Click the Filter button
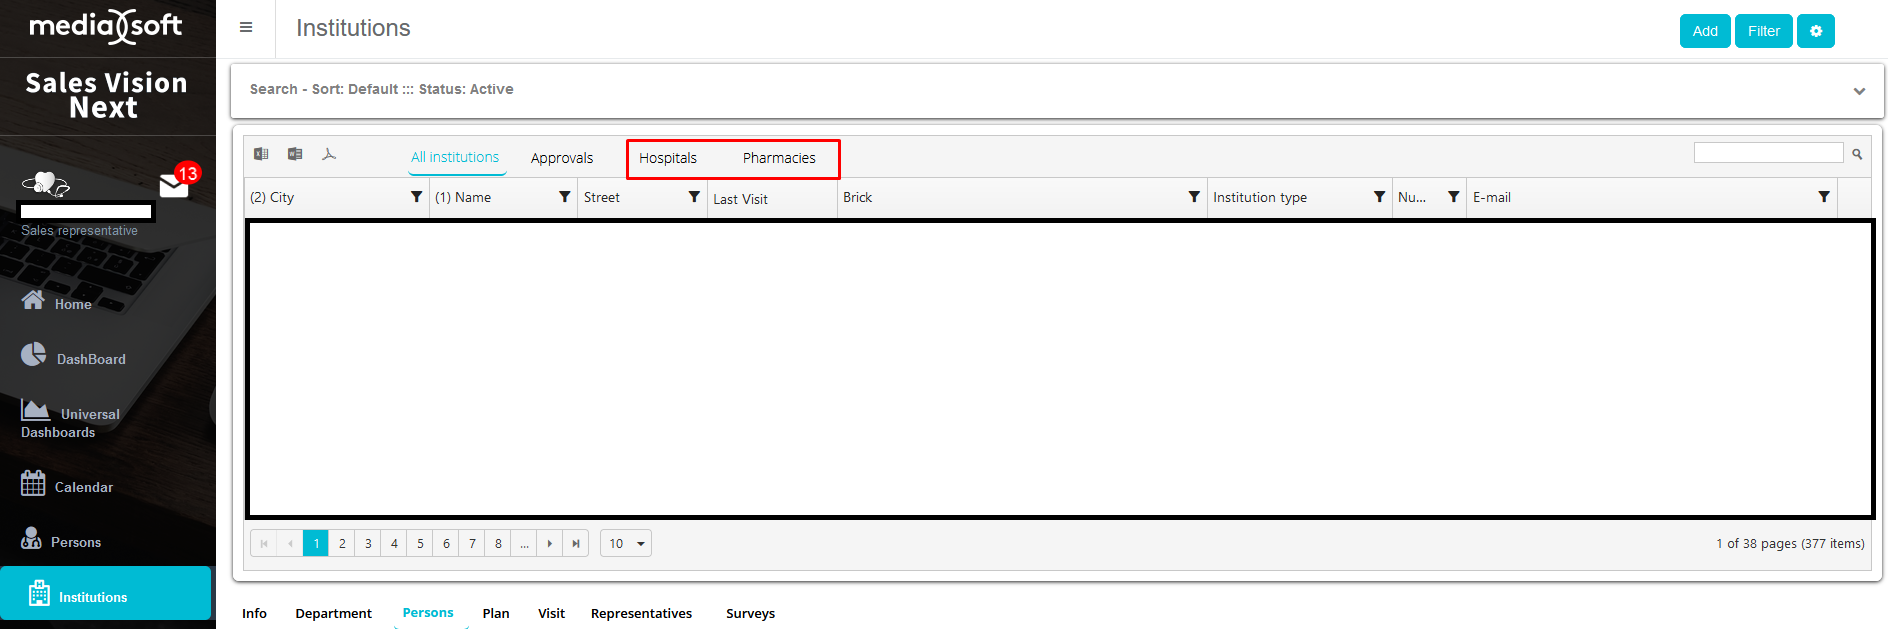Viewport: 1888px width, 629px height. pos(1763,31)
